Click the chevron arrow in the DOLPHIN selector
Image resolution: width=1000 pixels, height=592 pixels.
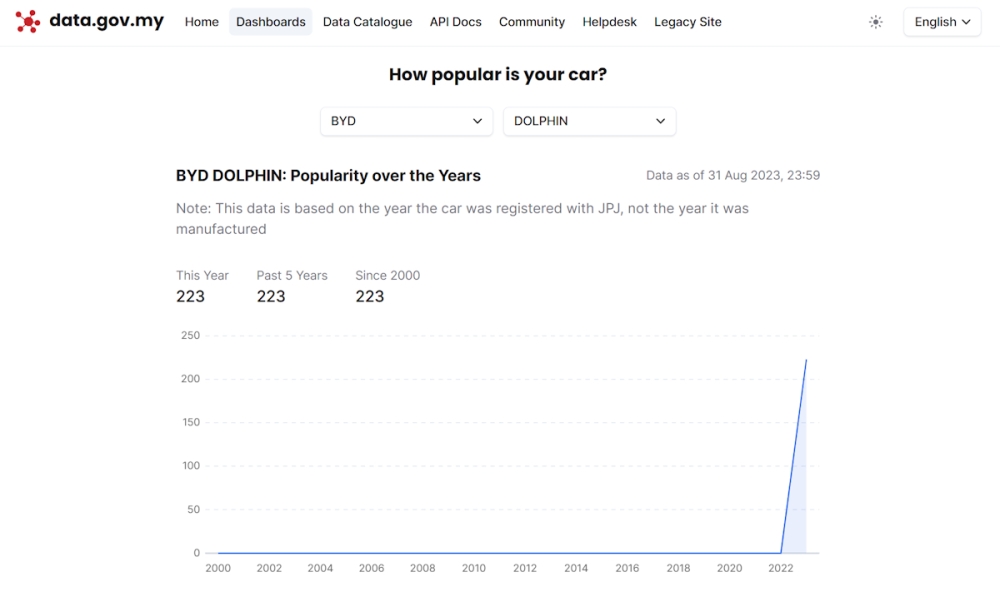point(660,121)
